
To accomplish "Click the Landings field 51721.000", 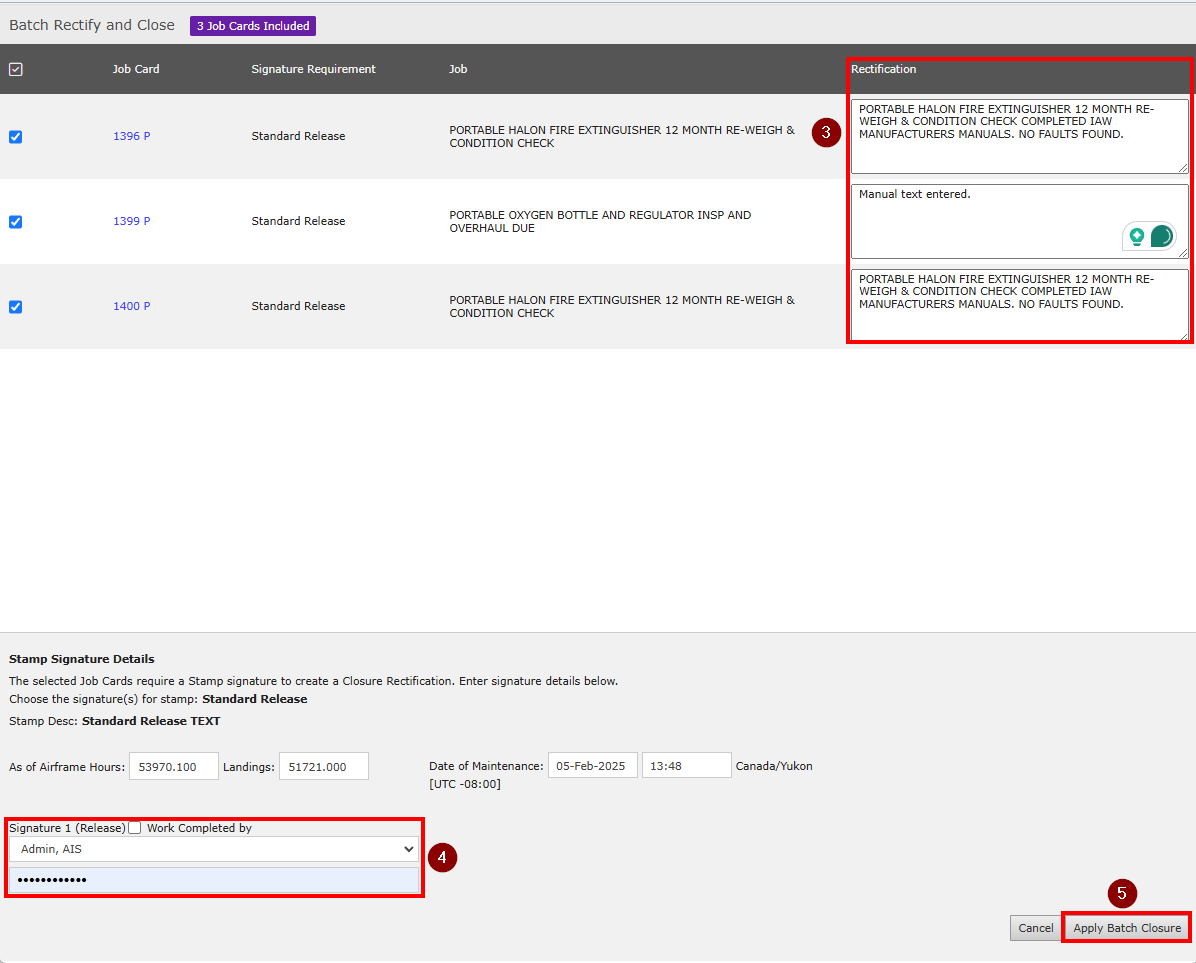I will coord(323,766).
